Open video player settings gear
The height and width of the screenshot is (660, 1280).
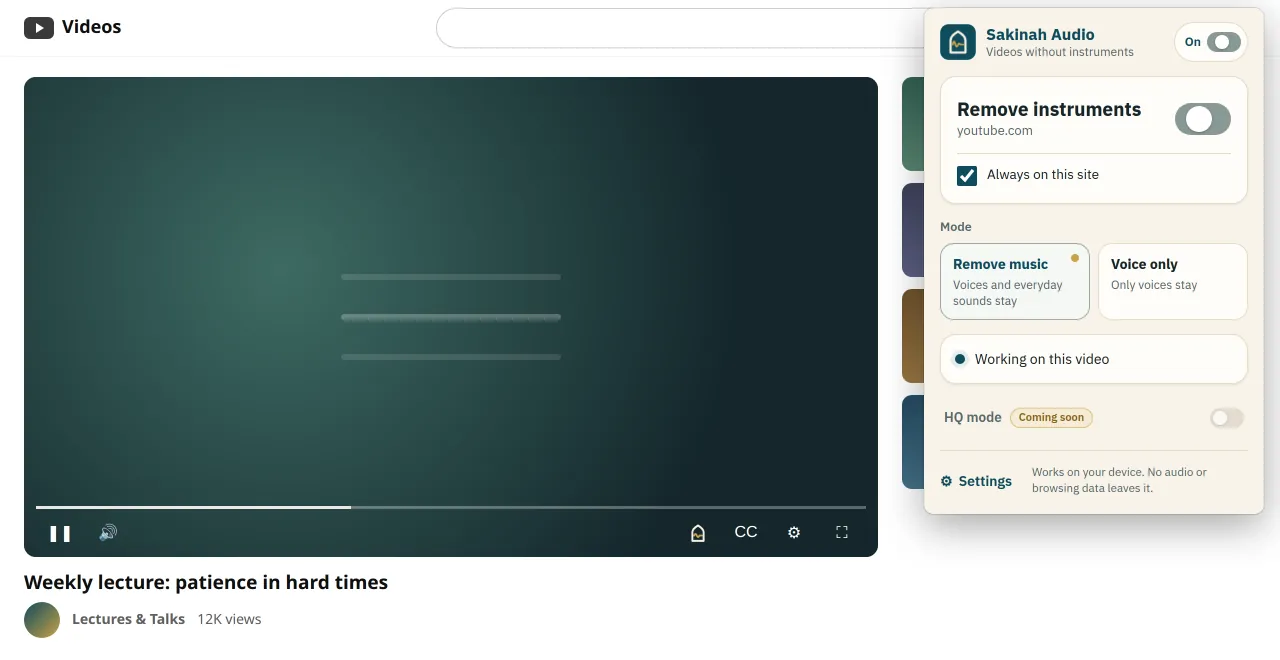point(794,533)
